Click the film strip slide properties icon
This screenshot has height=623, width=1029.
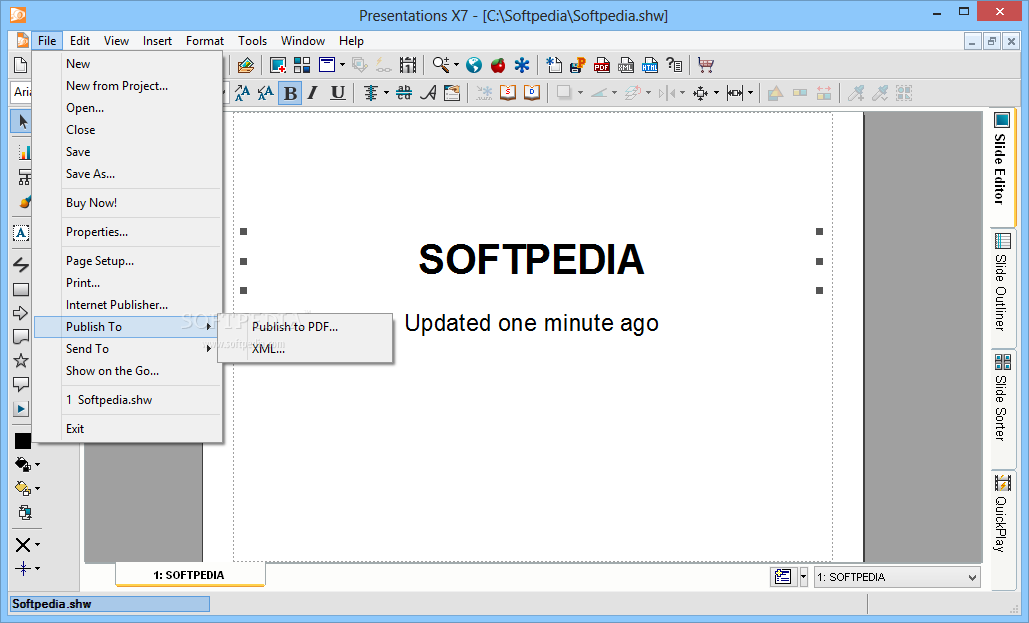click(408, 65)
